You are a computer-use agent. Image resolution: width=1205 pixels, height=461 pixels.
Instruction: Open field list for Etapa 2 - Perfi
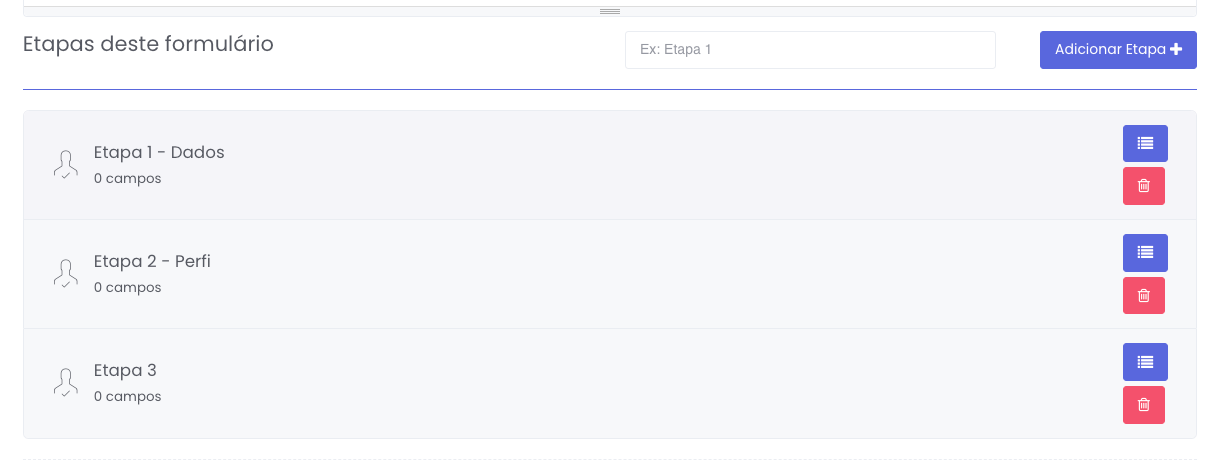pos(1145,252)
